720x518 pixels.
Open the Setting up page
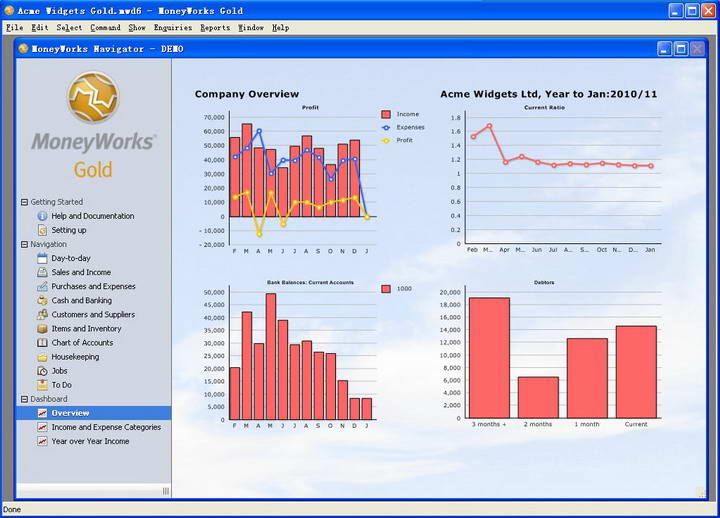click(x=69, y=230)
